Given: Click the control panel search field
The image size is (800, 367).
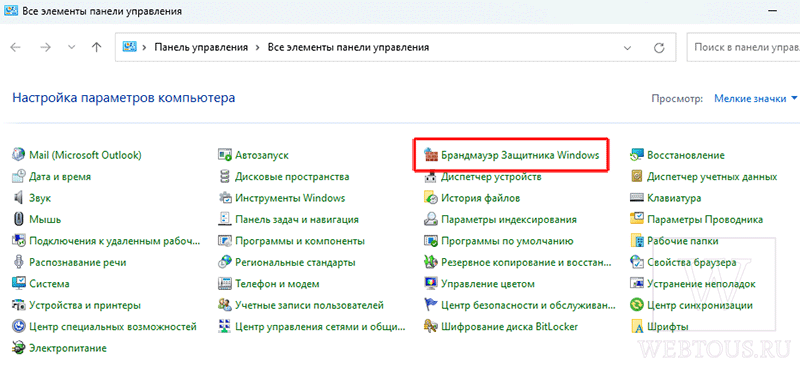Looking at the screenshot, I should pyautogui.click(x=744, y=47).
